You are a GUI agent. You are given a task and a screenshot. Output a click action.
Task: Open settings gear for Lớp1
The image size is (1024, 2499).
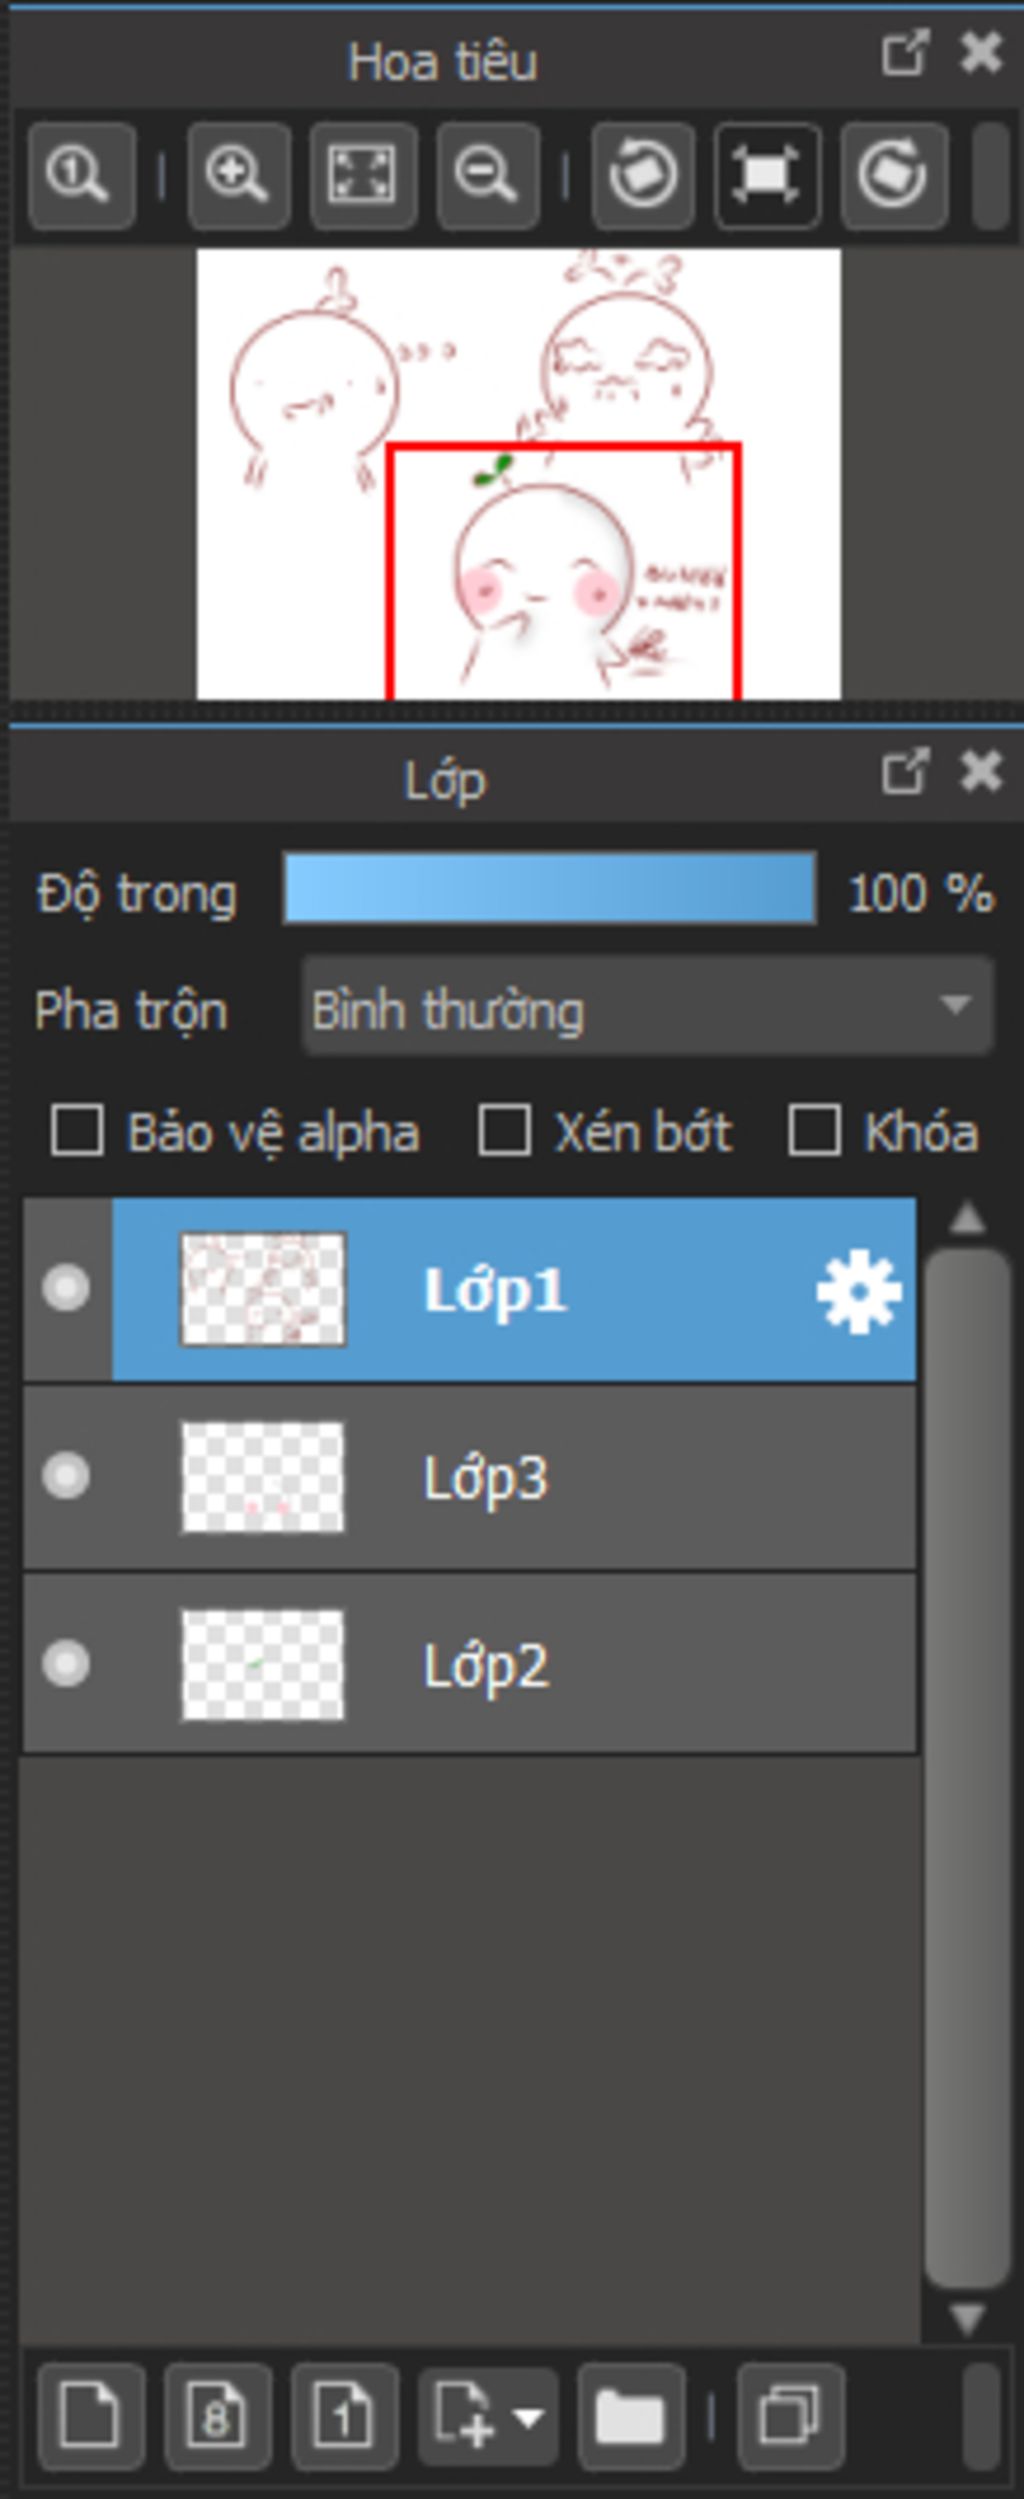[858, 1294]
